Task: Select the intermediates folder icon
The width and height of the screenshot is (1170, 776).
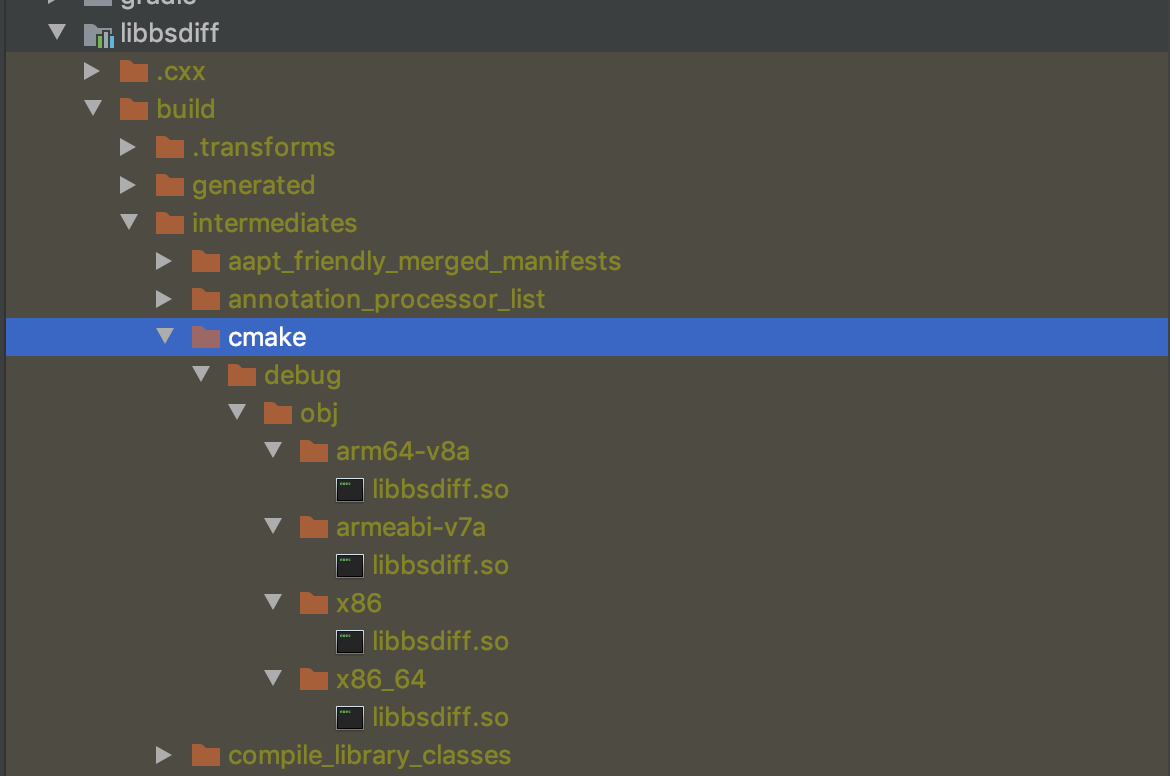Action: coord(169,223)
